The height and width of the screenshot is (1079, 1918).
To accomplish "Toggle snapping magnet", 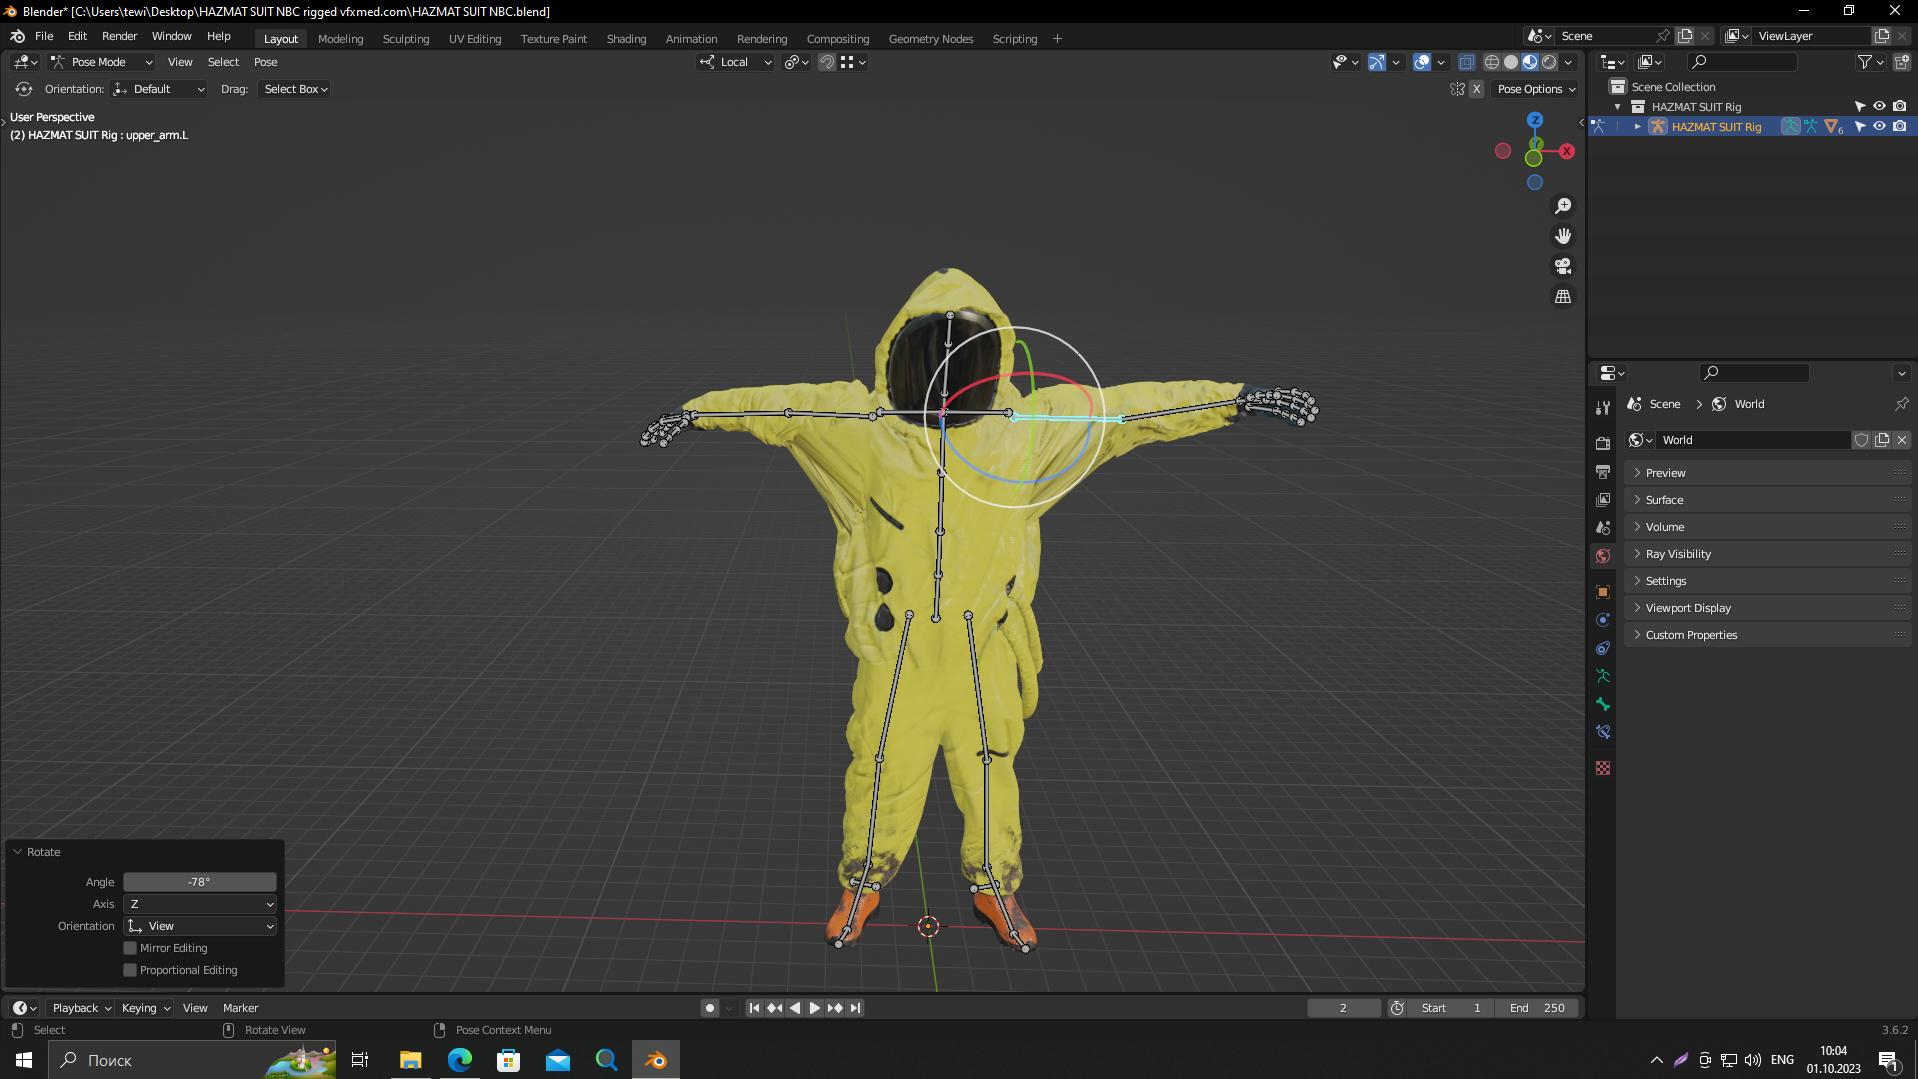I will (827, 62).
